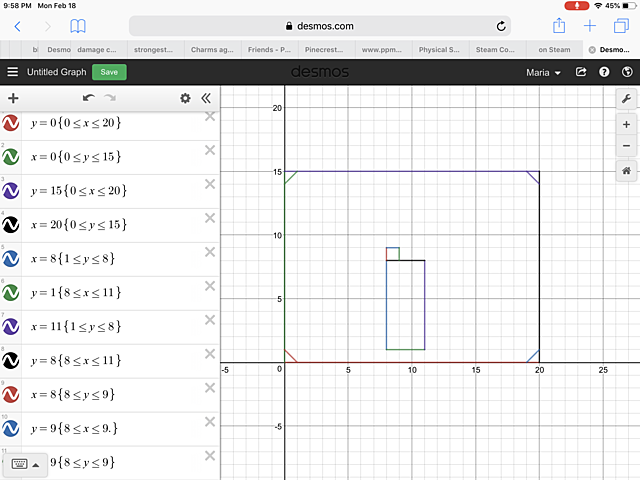This screenshot has width=640, height=480.
Task: Zoom out on the graph
Action: (x=626, y=146)
